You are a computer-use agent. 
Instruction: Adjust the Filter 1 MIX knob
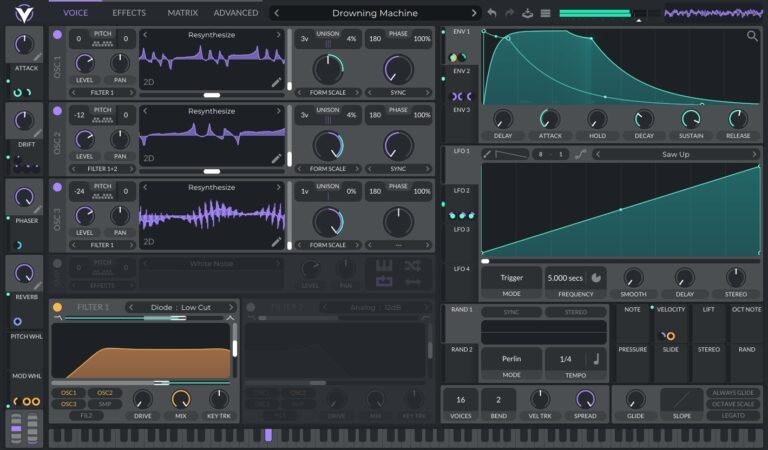[x=180, y=400]
